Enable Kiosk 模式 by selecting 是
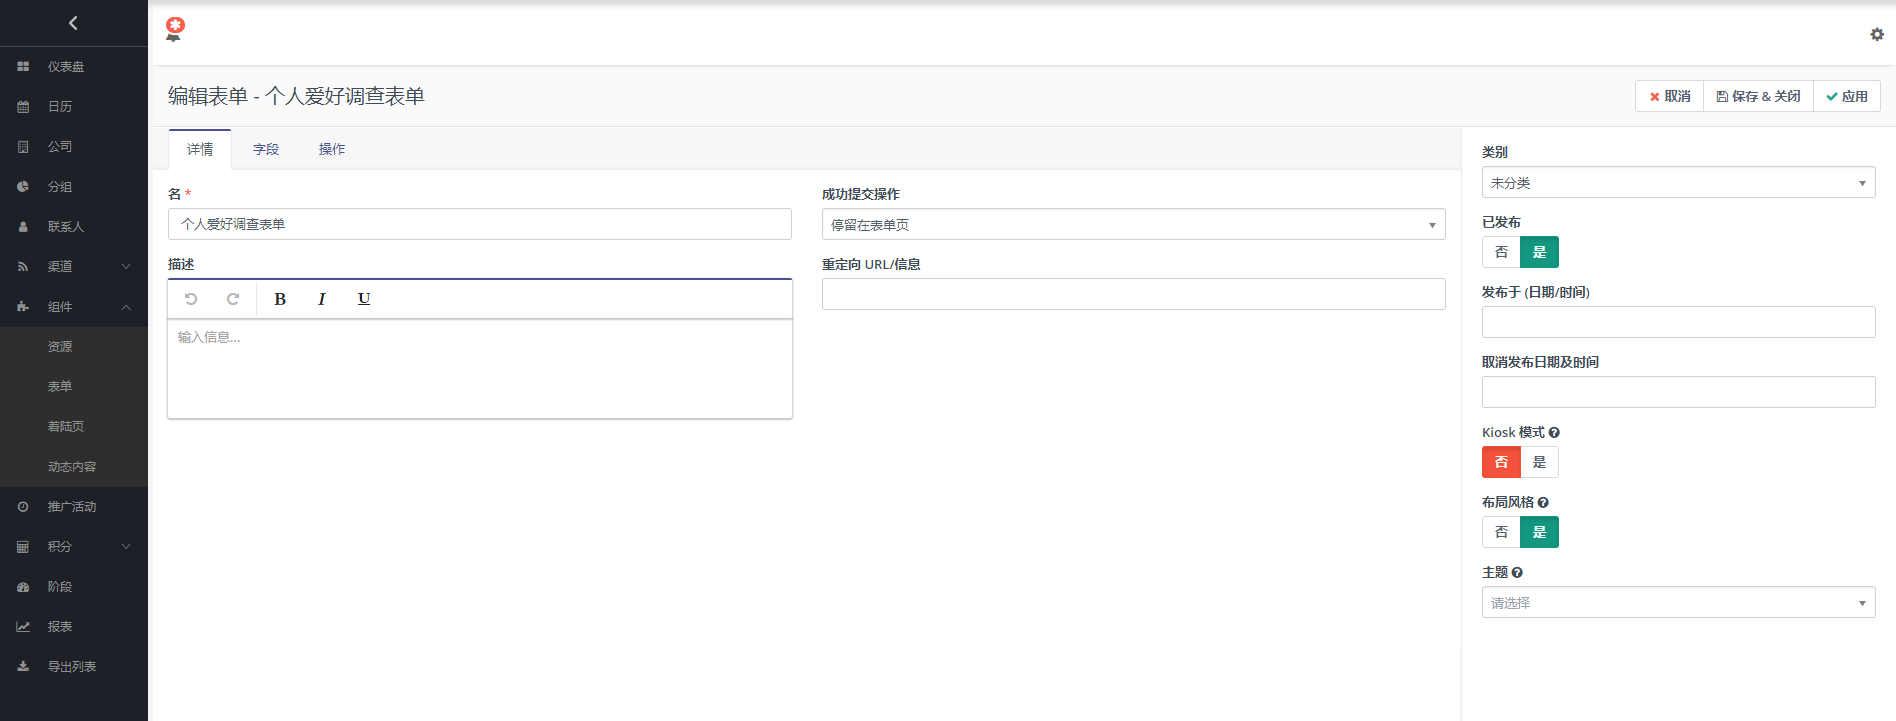The image size is (1896, 721). pos(1539,462)
